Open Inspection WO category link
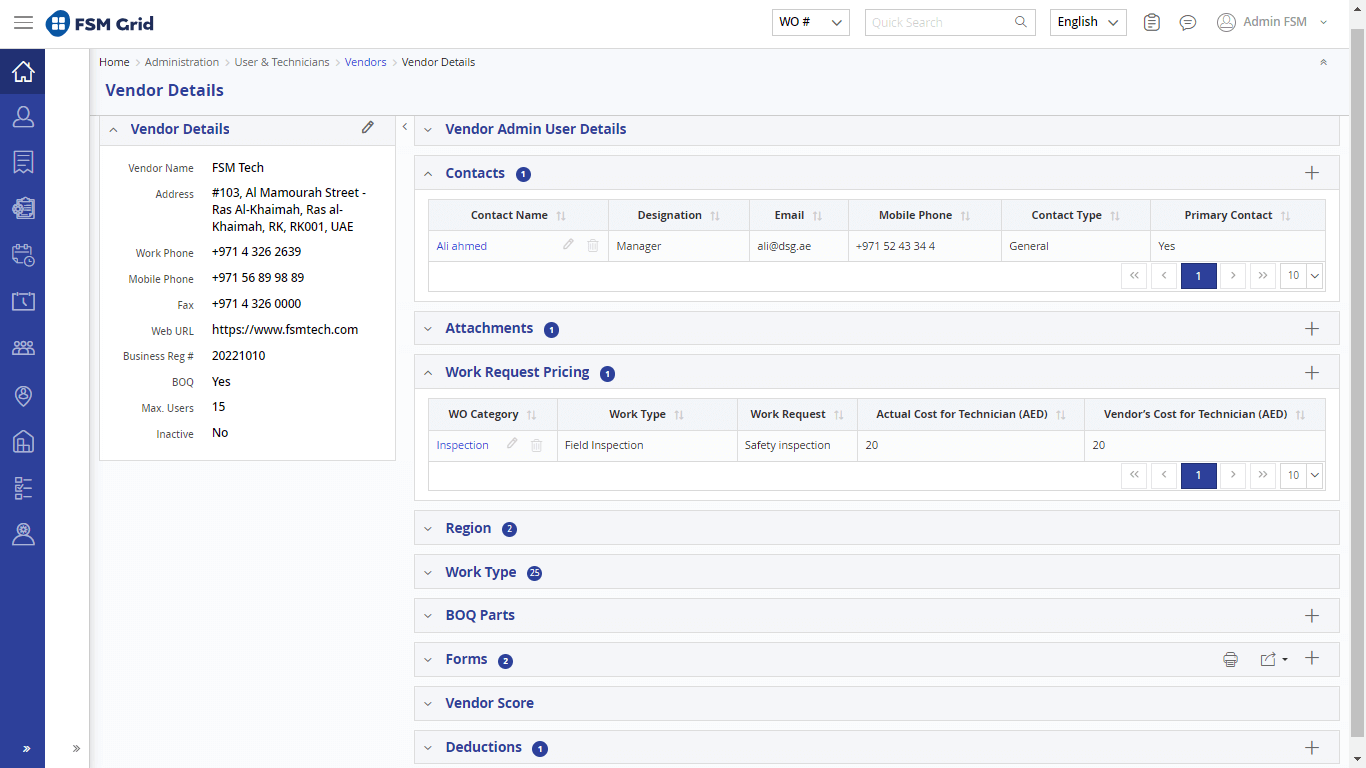This screenshot has height=768, width=1366. tap(463, 445)
